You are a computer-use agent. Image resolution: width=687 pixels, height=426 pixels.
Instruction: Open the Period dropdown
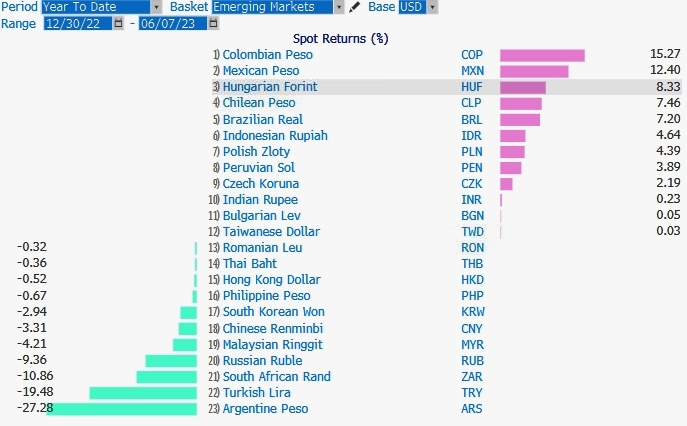point(156,7)
